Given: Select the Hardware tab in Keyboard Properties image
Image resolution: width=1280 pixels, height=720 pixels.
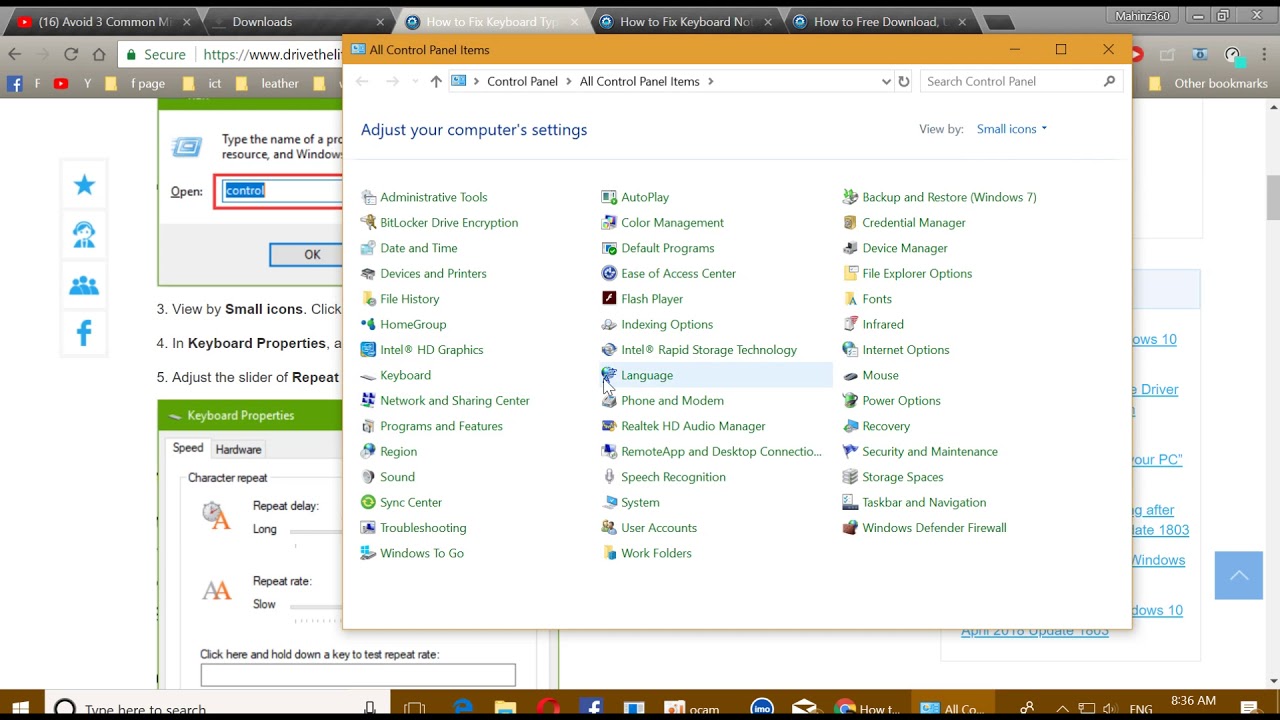Looking at the screenshot, I should coord(239,450).
